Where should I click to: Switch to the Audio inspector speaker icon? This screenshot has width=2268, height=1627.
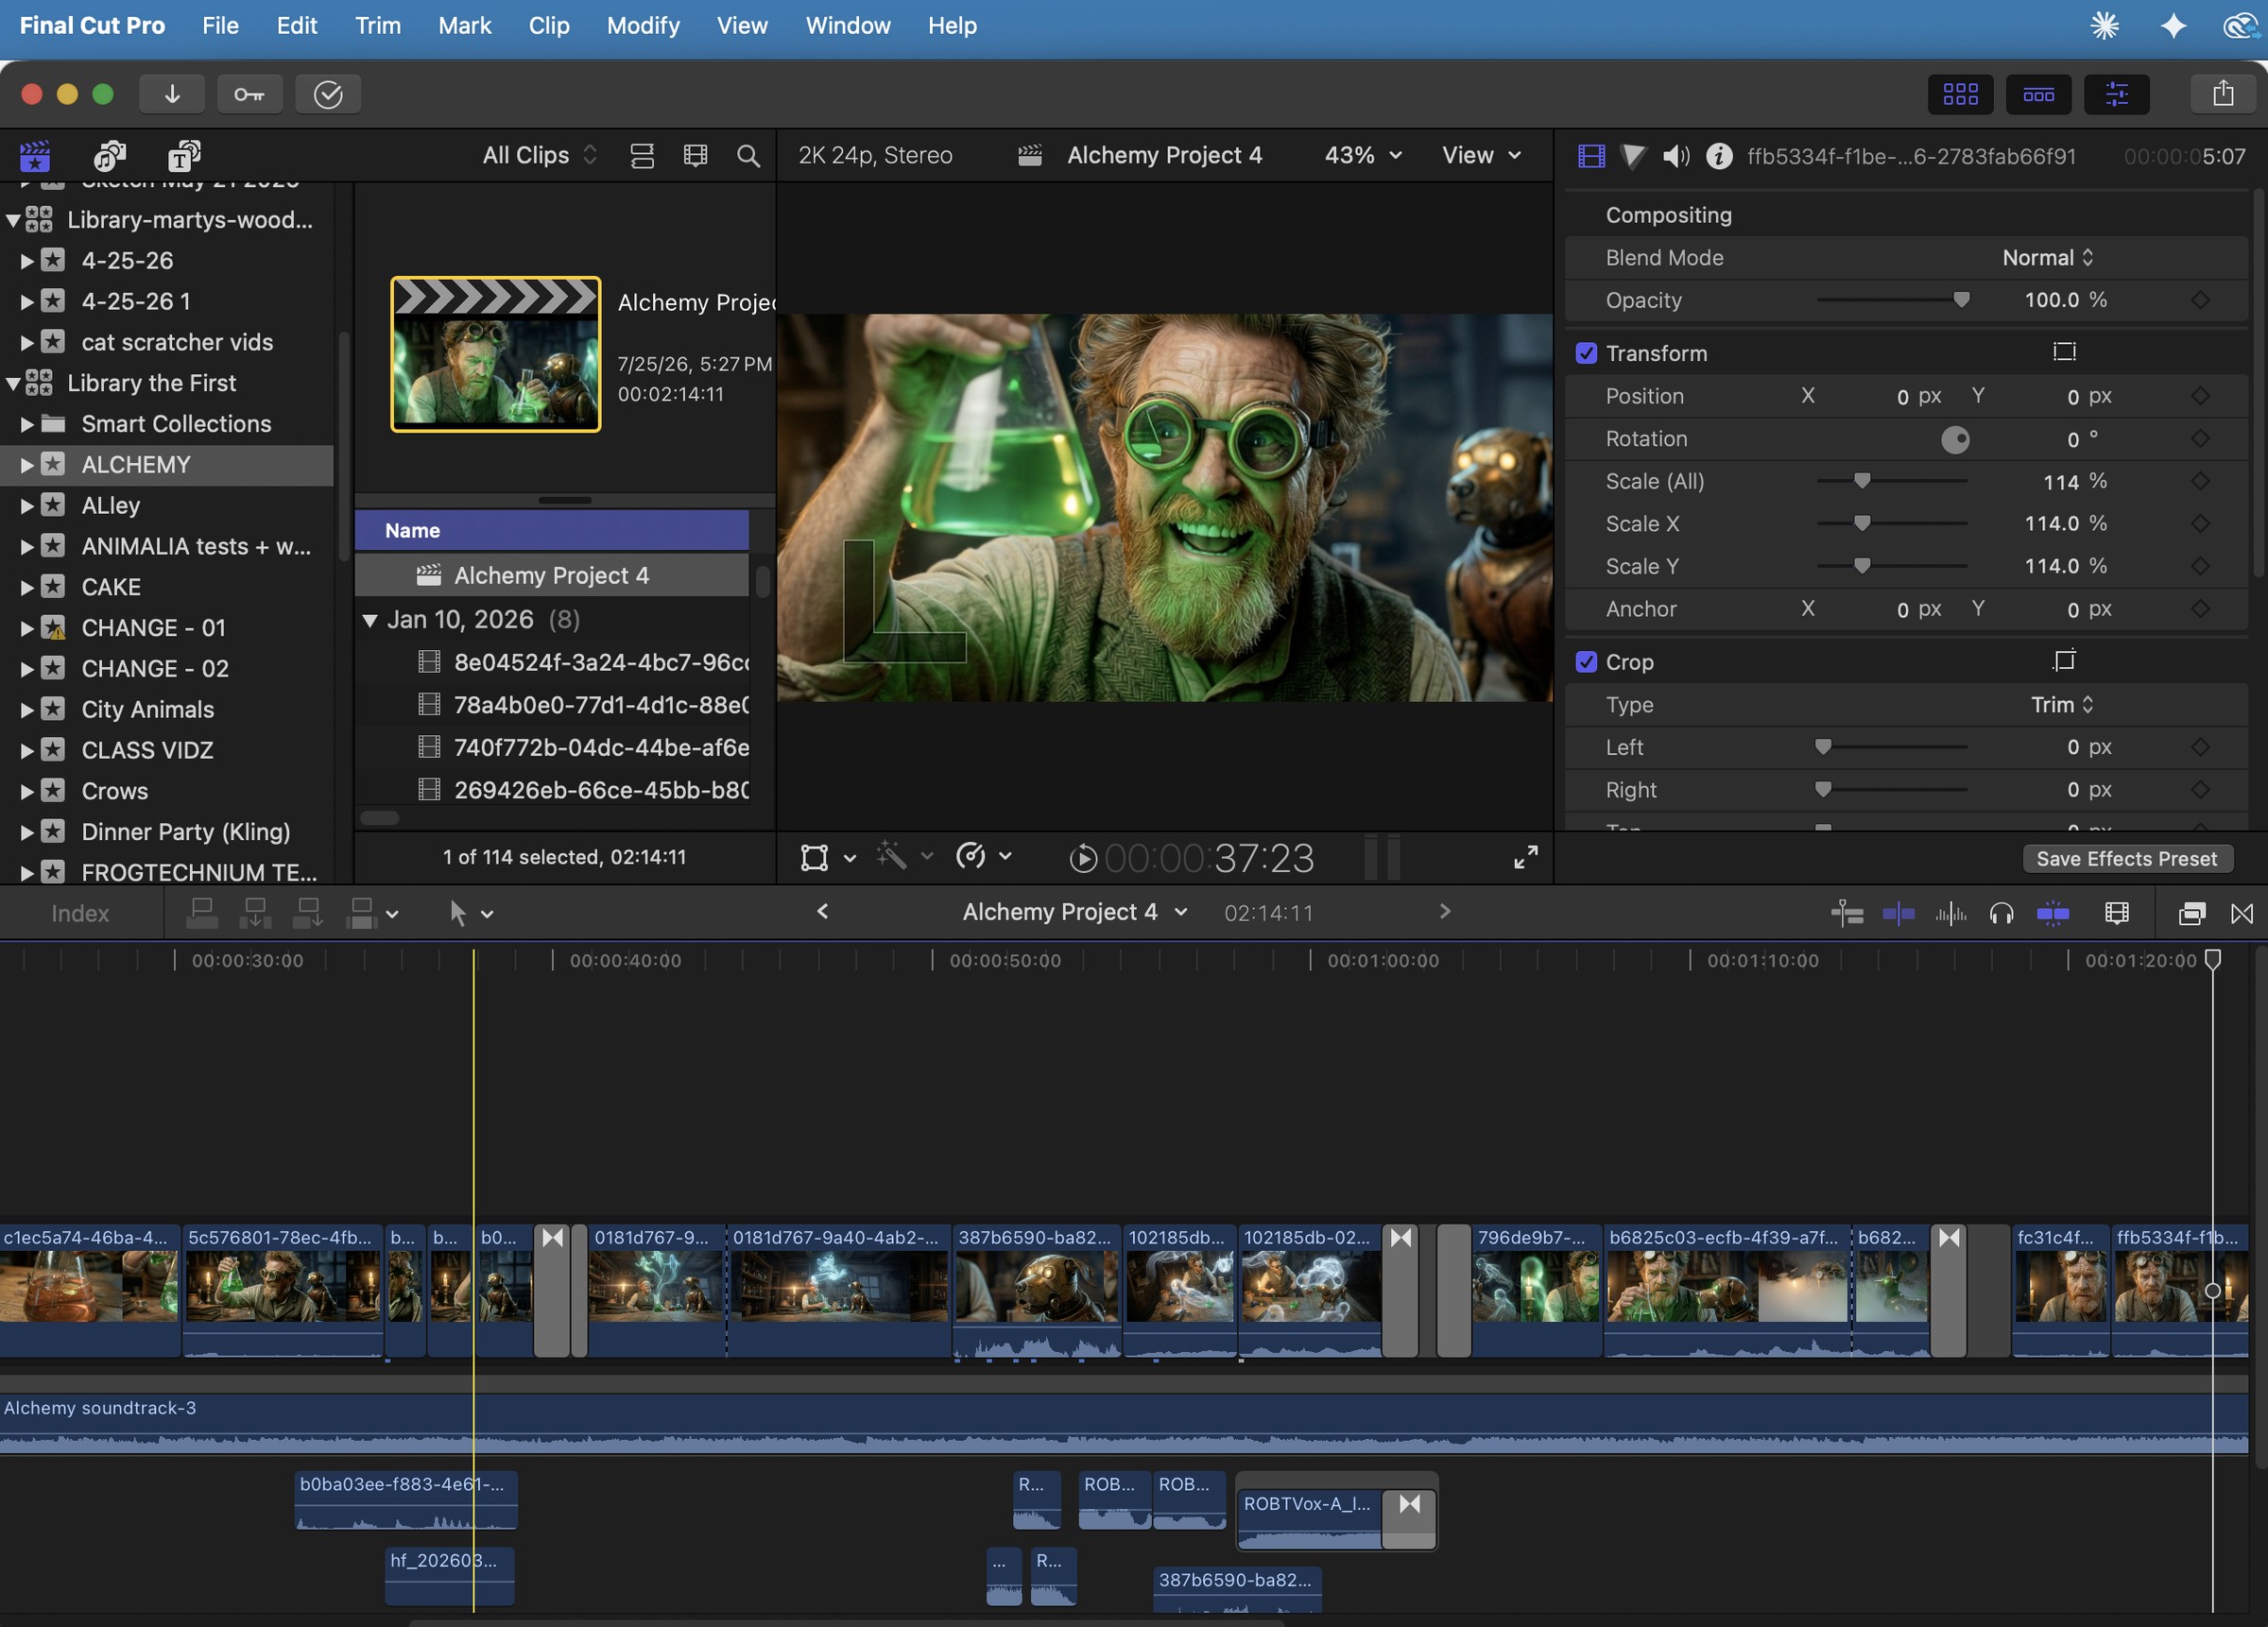click(1675, 156)
